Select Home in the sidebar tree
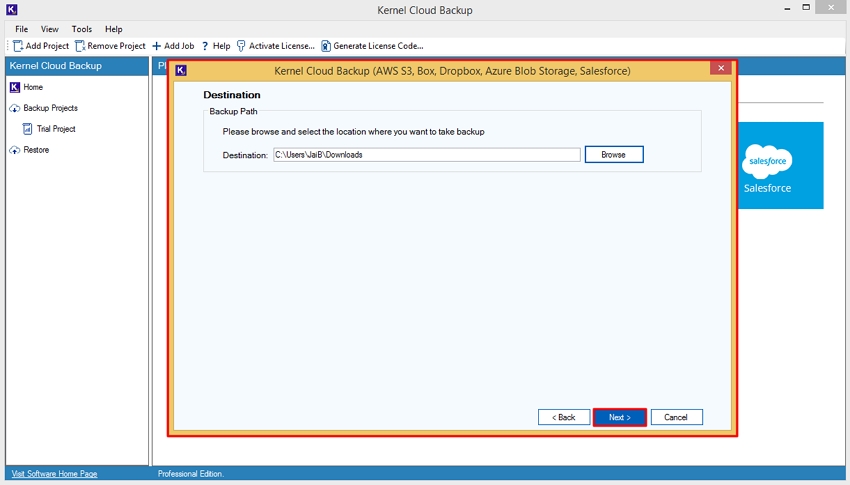Image resolution: width=850 pixels, height=485 pixels. click(x=33, y=87)
